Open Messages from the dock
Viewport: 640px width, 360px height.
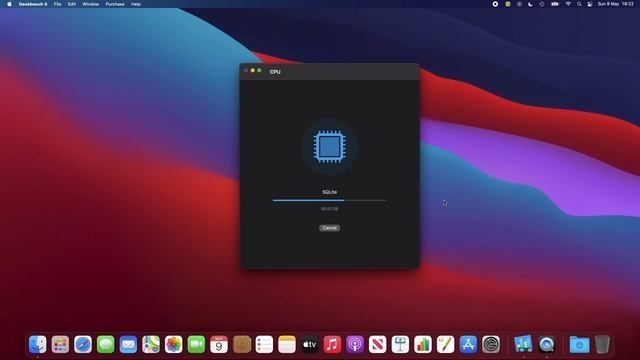106,344
